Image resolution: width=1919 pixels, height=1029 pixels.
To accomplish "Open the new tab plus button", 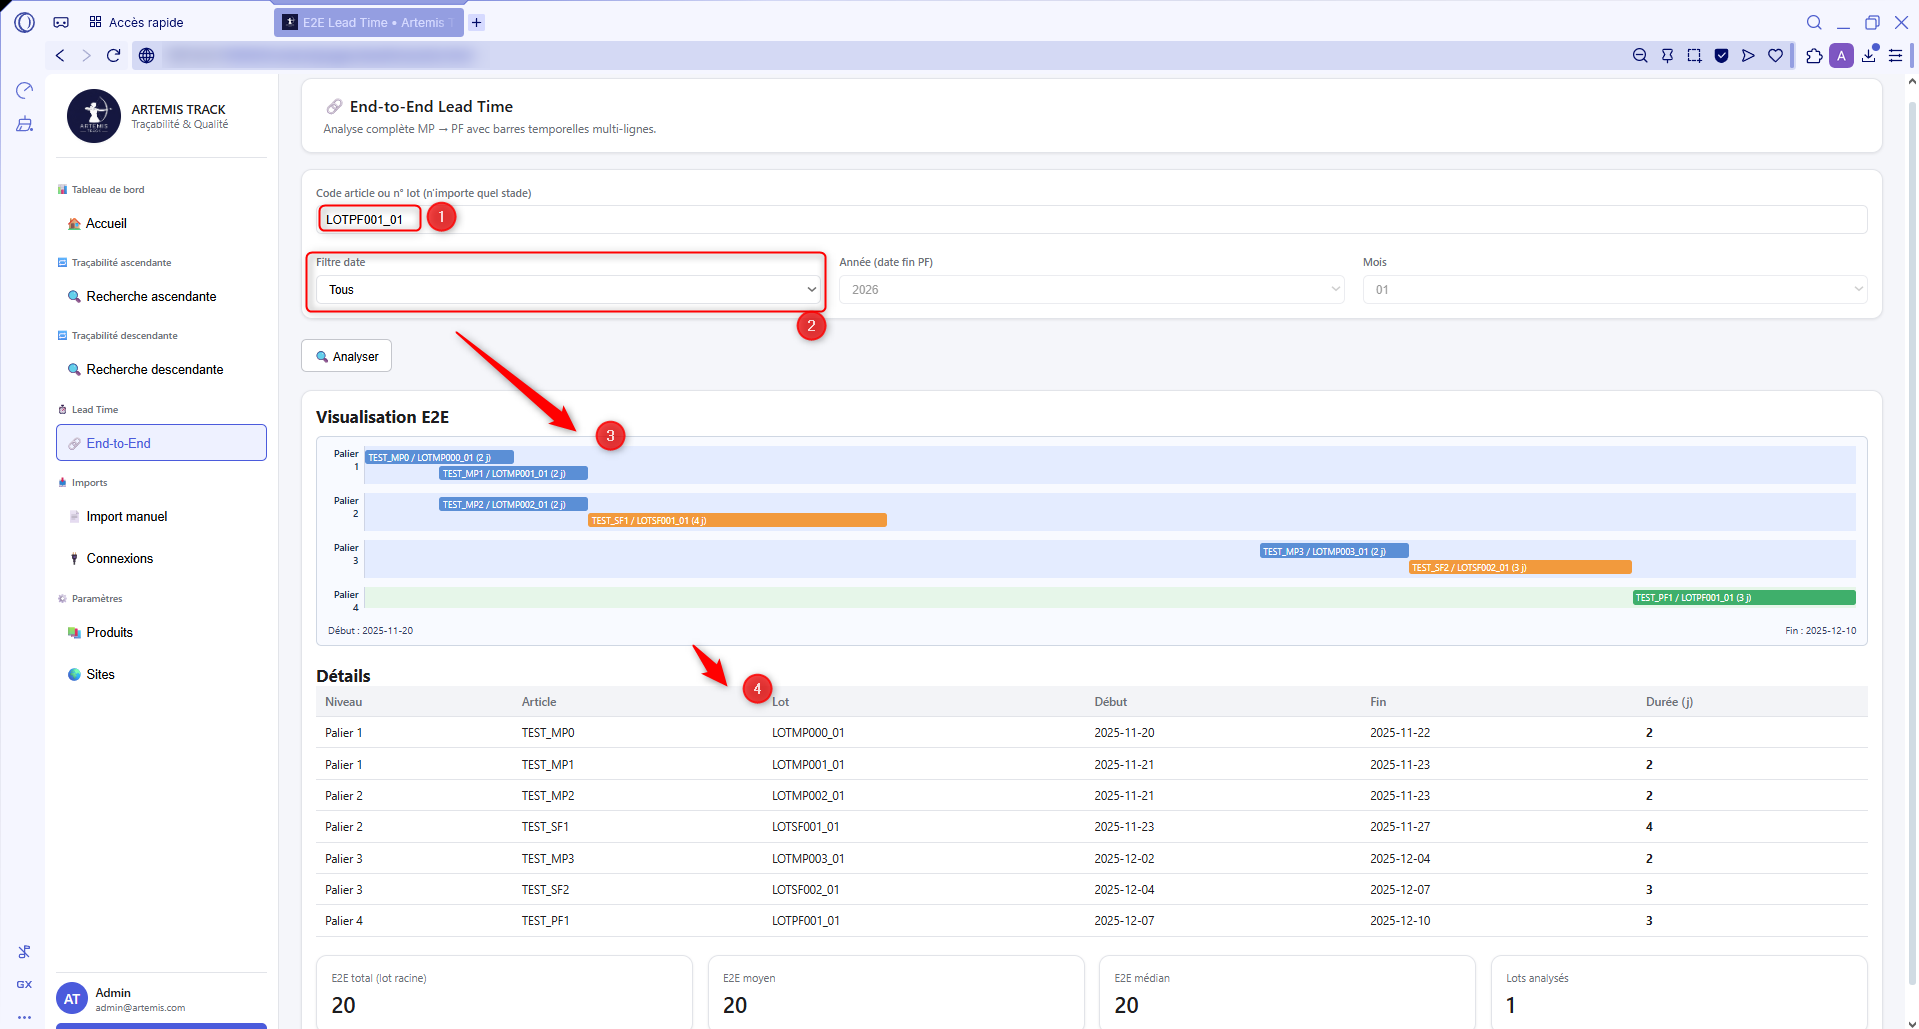I will (x=477, y=22).
